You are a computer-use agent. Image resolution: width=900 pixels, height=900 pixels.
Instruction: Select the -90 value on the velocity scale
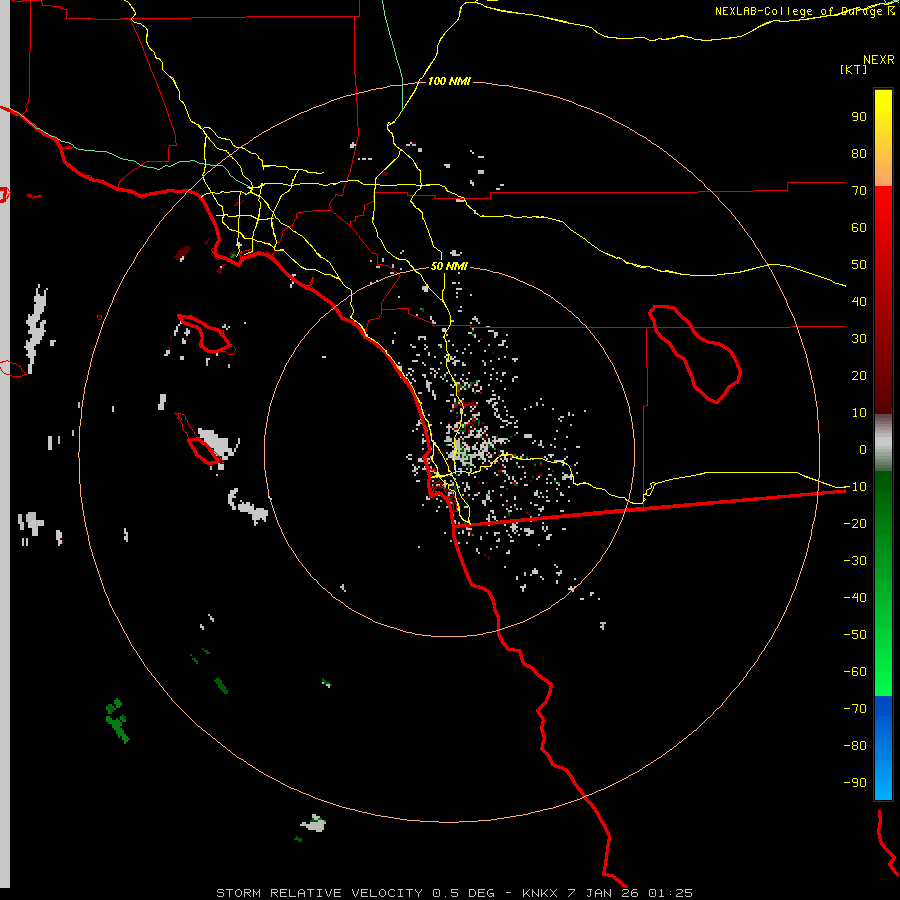[x=855, y=782]
